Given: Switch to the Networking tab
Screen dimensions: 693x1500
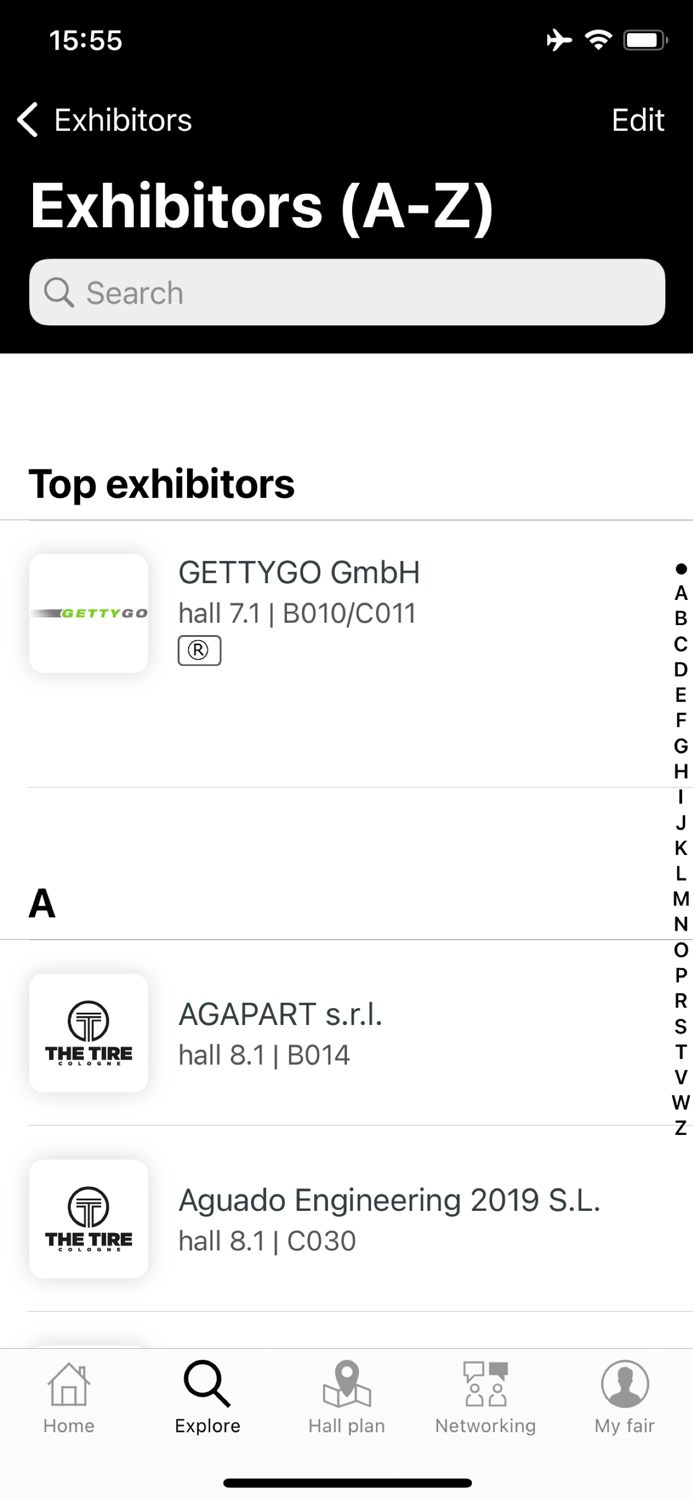Looking at the screenshot, I should point(485,1397).
